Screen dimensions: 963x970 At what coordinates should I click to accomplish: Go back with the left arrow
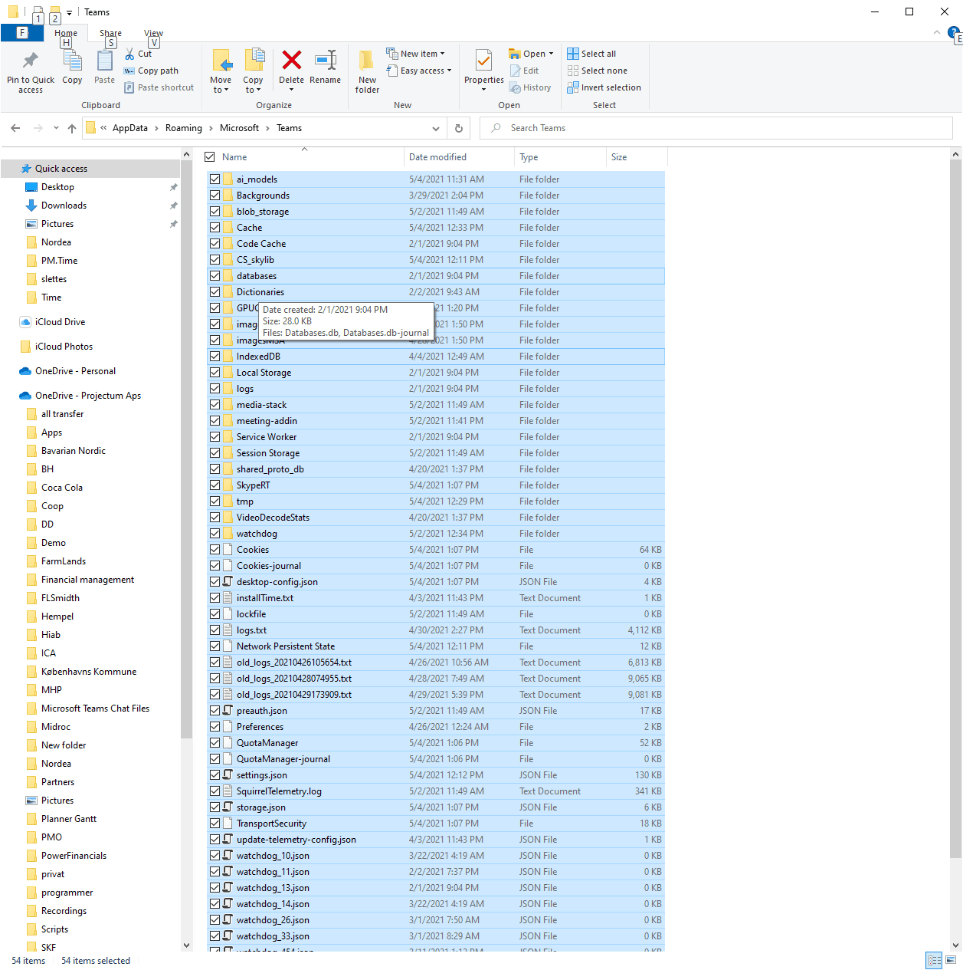point(15,128)
